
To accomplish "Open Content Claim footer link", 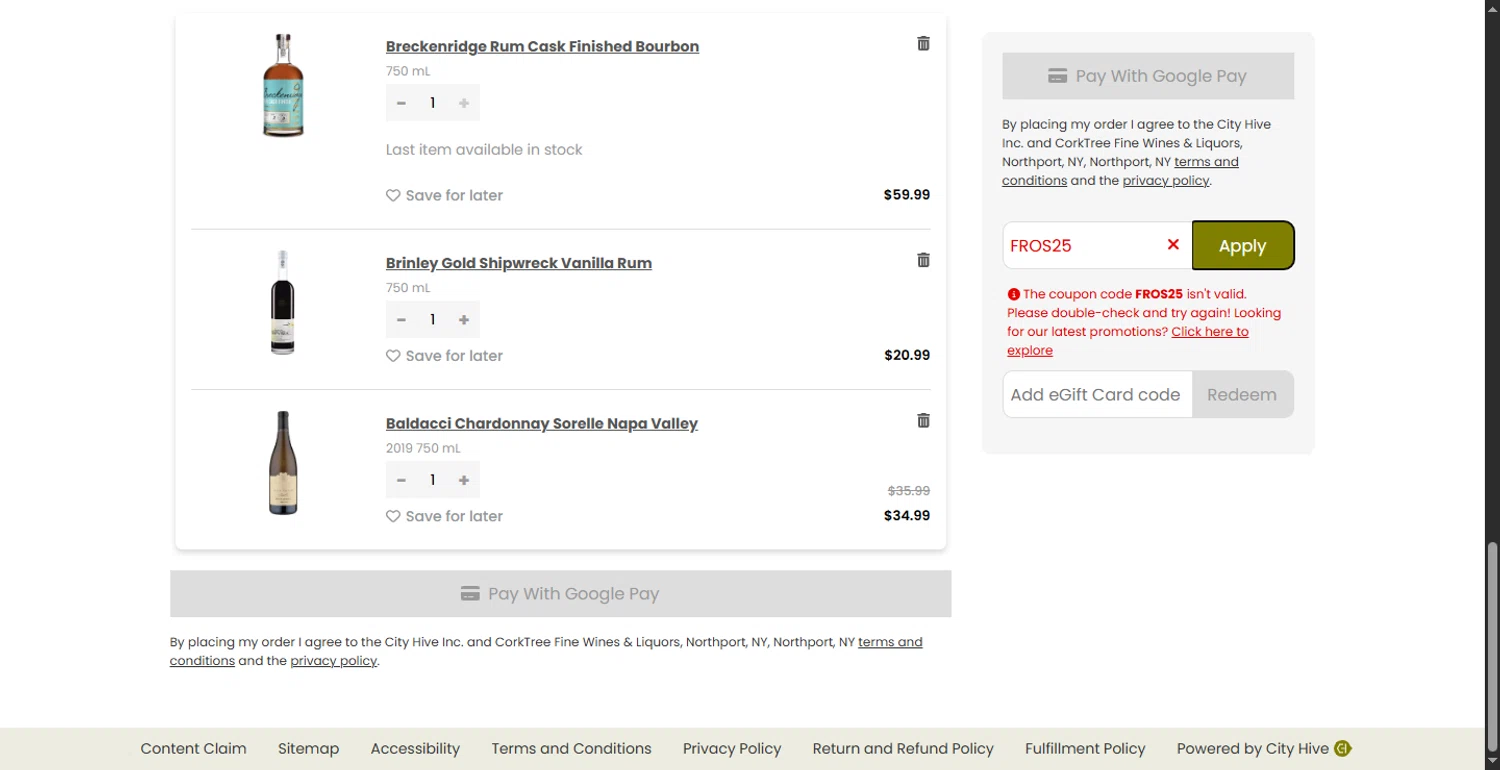I will [x=193, y=749].
